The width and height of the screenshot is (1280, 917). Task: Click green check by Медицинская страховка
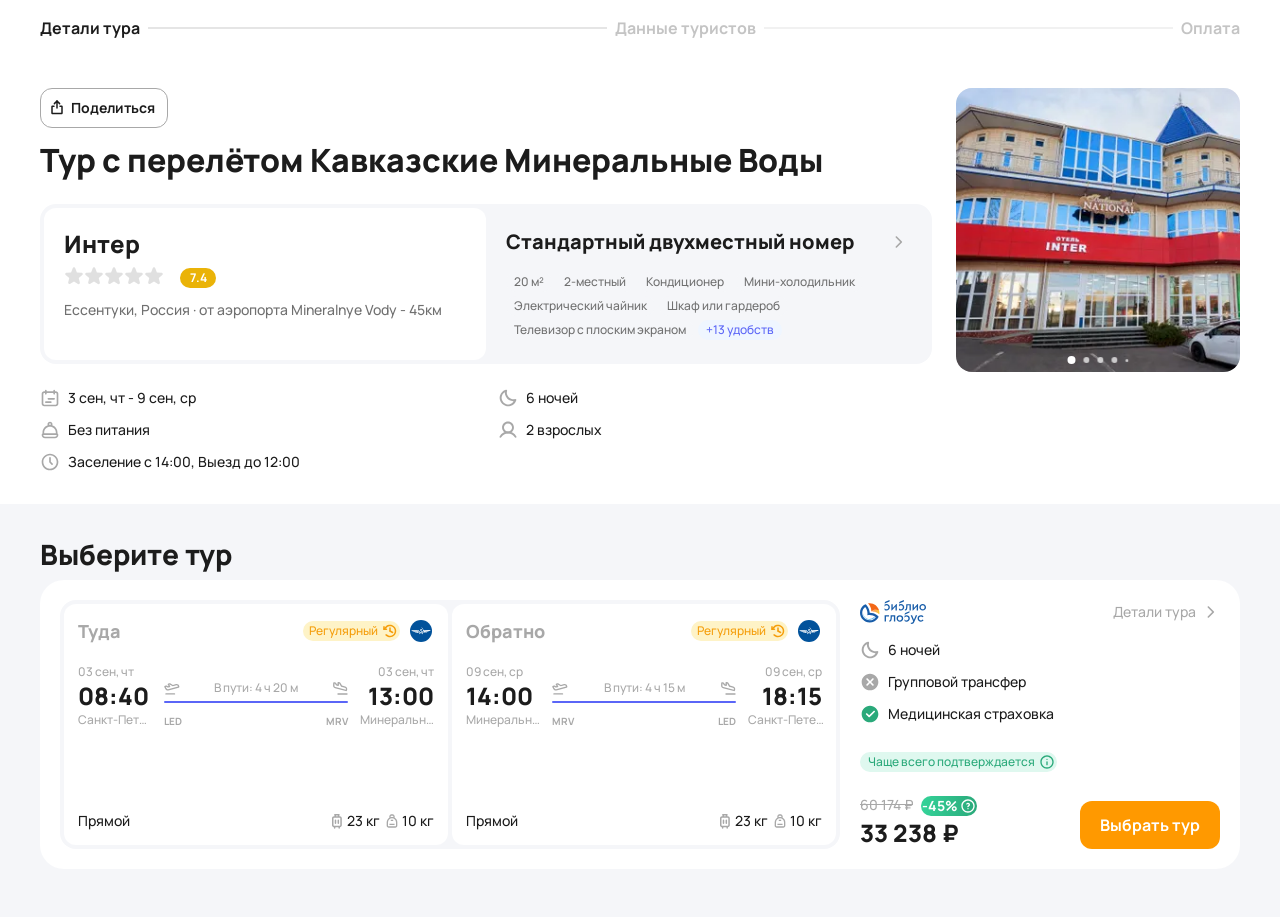[870, 714]
